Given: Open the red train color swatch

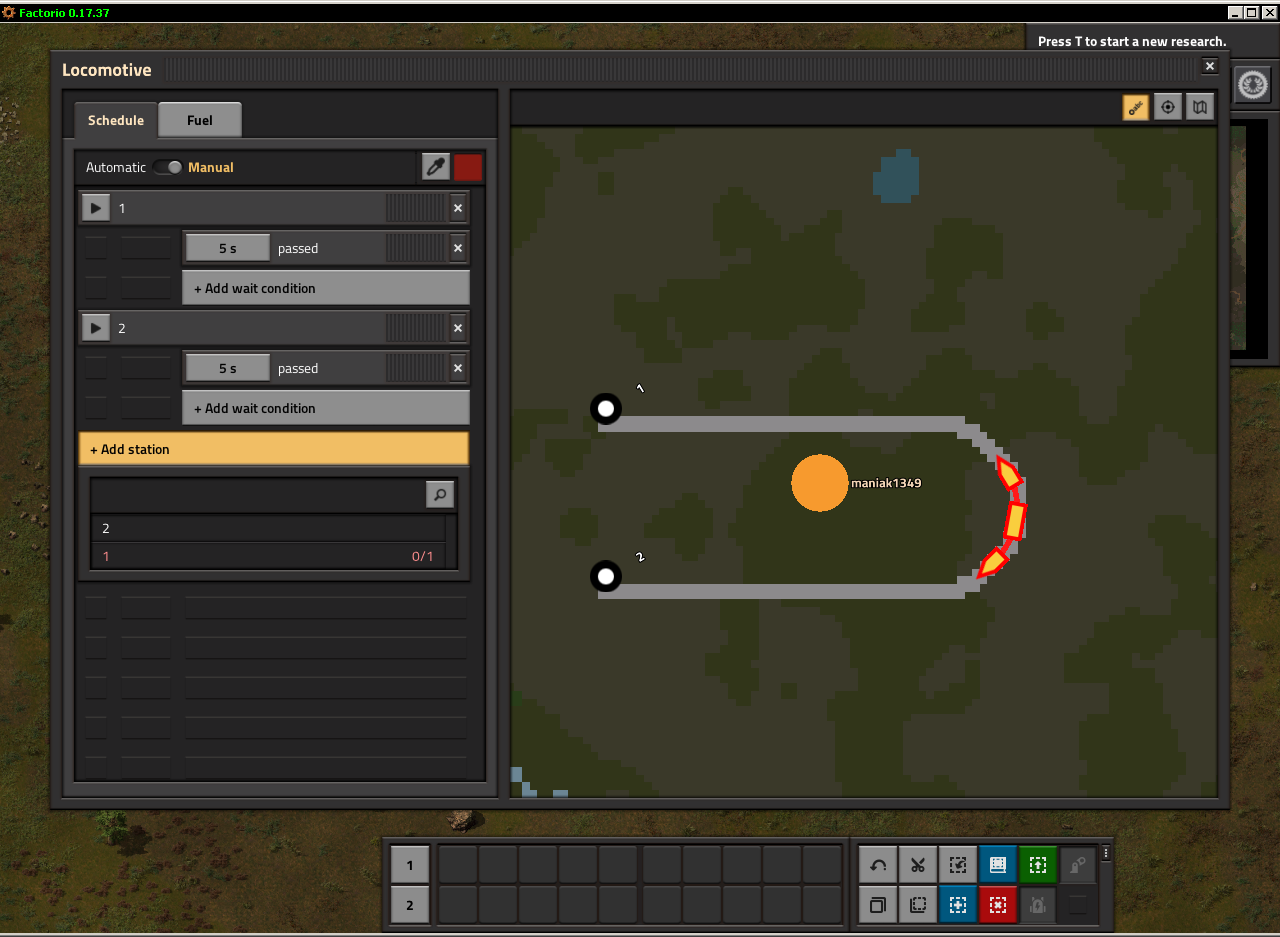Looking at the screenshot, I should [468, 167].
